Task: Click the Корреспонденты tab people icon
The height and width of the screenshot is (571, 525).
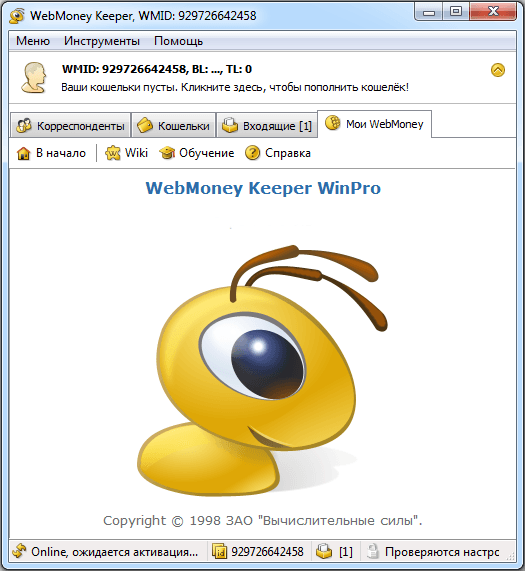Action: 24,126
